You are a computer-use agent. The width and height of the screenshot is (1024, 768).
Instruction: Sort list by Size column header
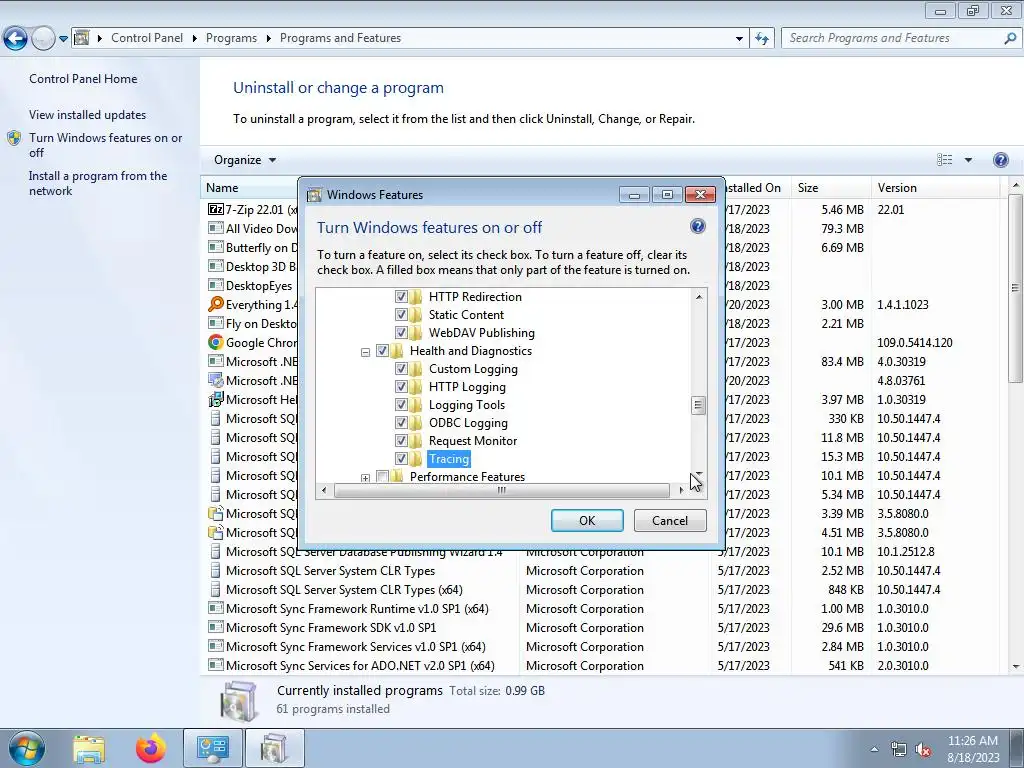click(830, 187)
